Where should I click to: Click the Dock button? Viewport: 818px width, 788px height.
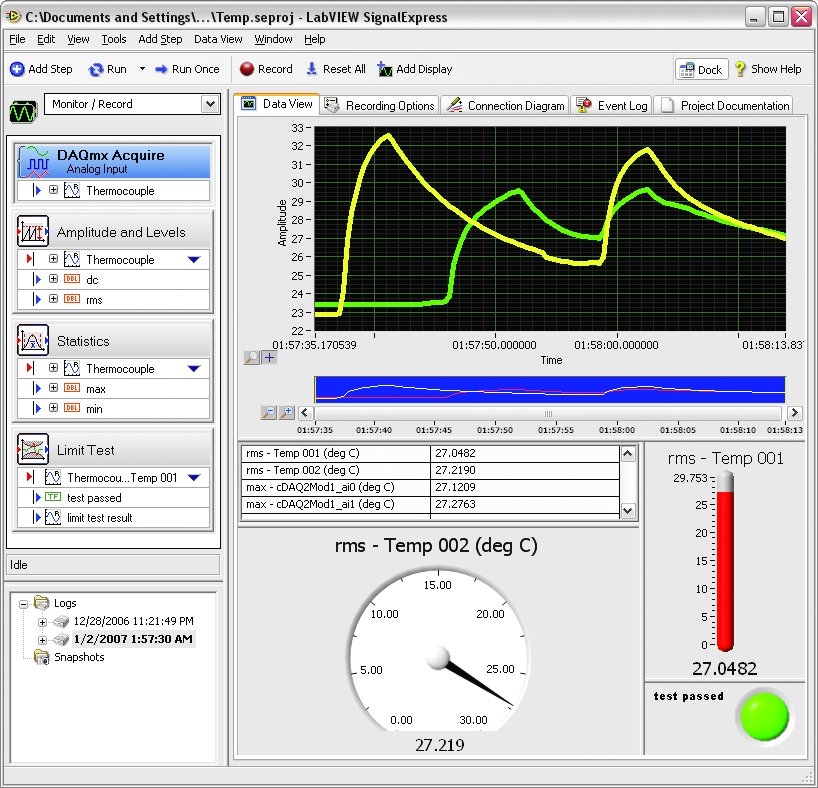699,69
